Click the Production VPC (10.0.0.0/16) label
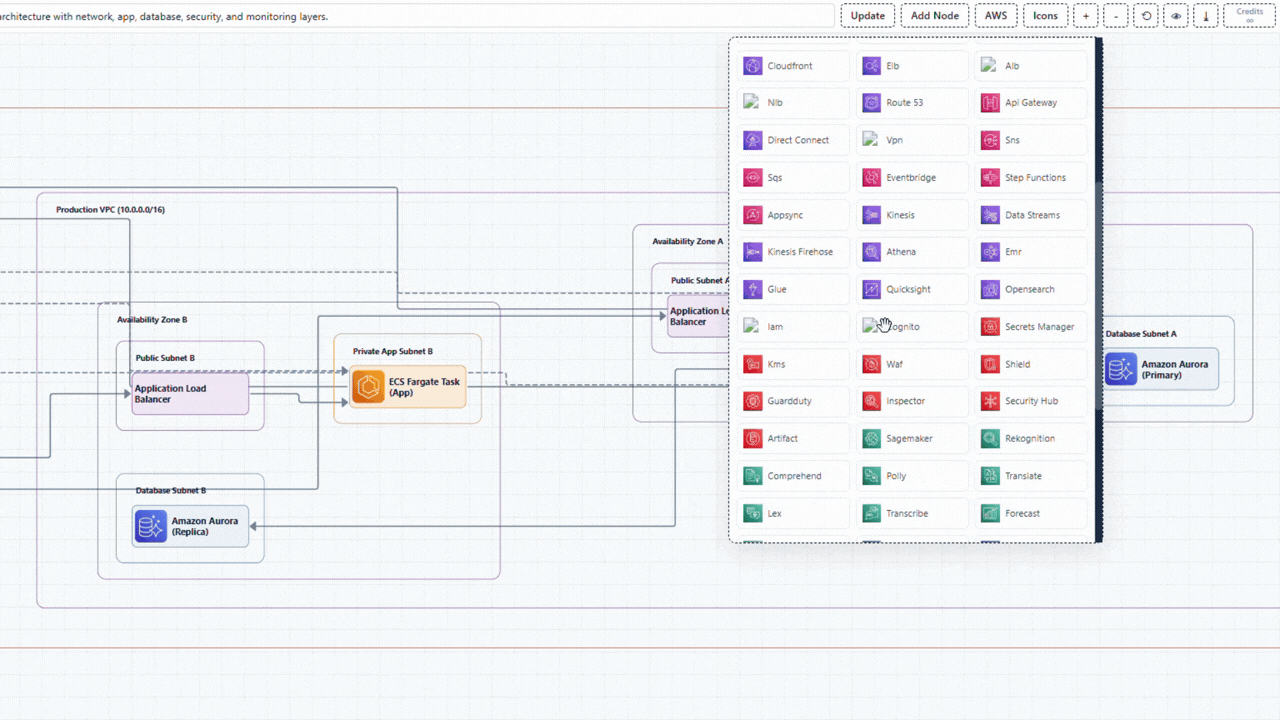This screenshot has width=1280, height=720. 110,210
